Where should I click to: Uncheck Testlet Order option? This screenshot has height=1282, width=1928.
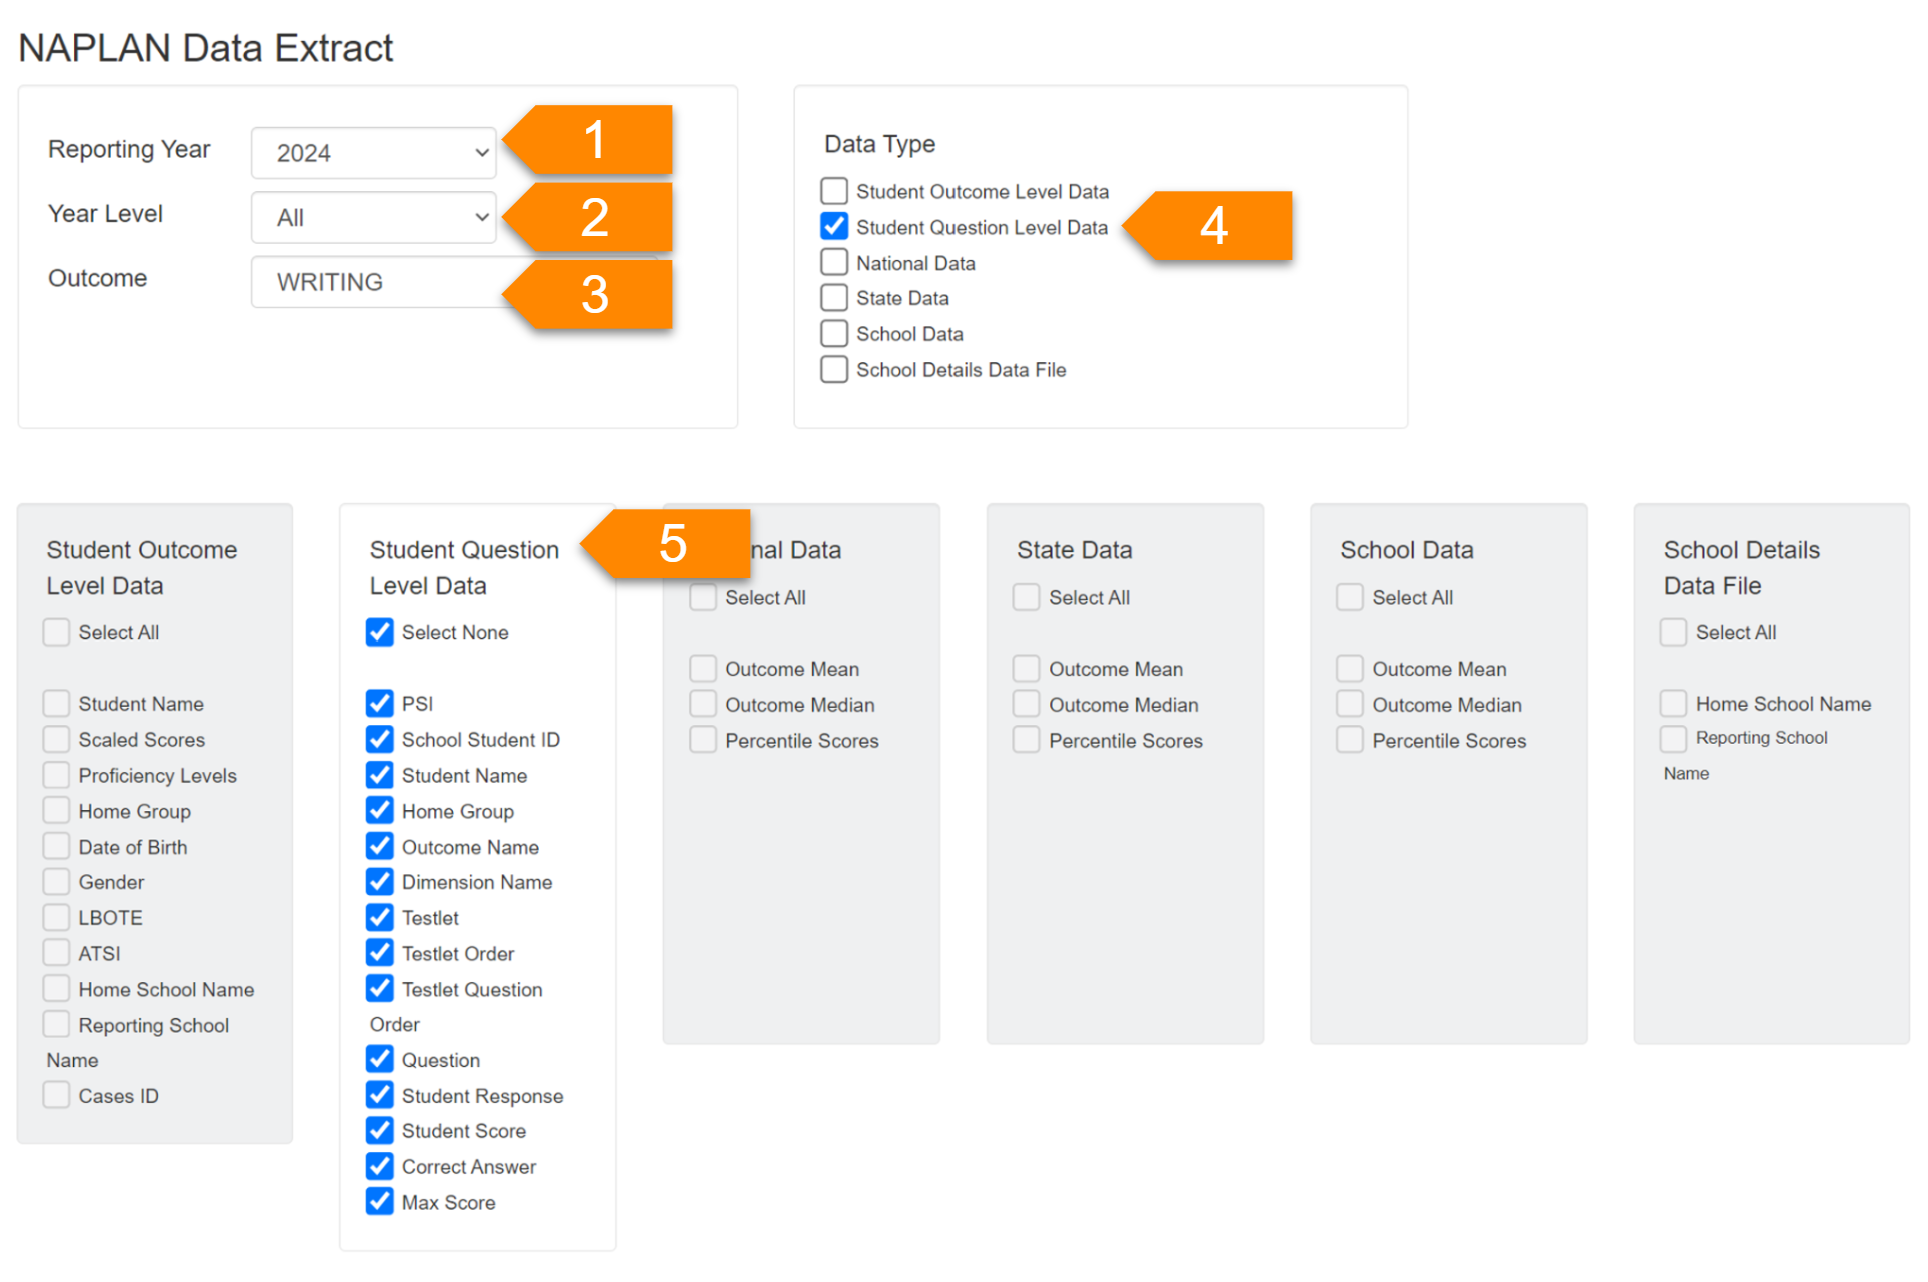[x=380, y=954]
